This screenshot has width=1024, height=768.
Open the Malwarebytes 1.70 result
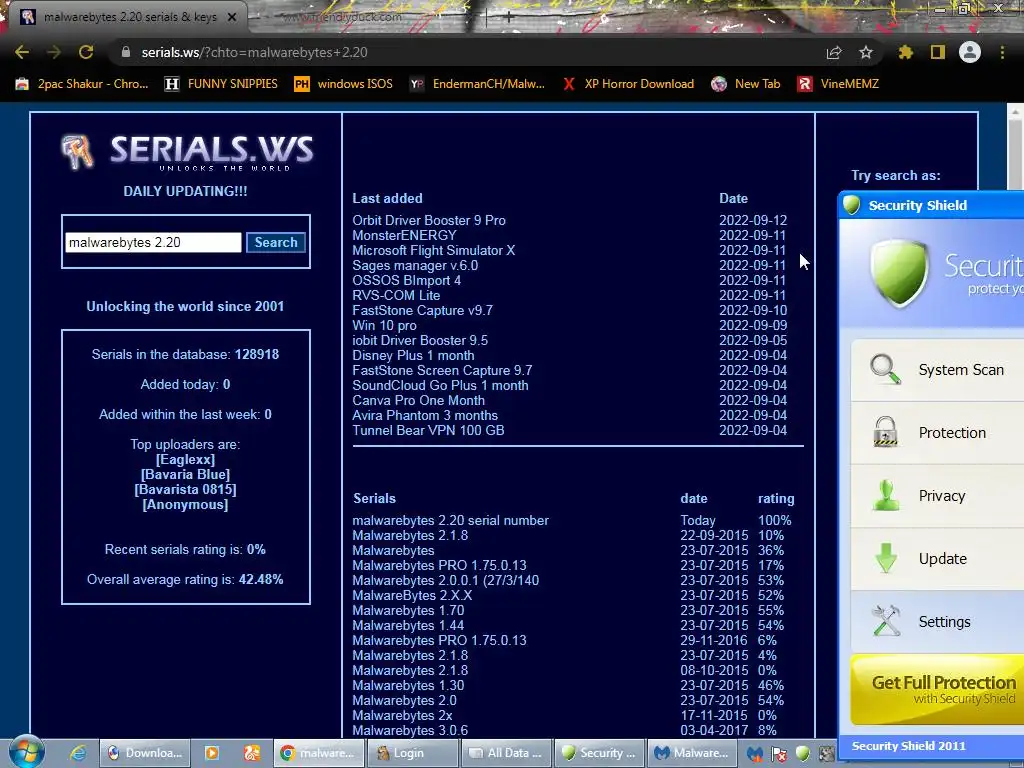[x=408, y=611]
